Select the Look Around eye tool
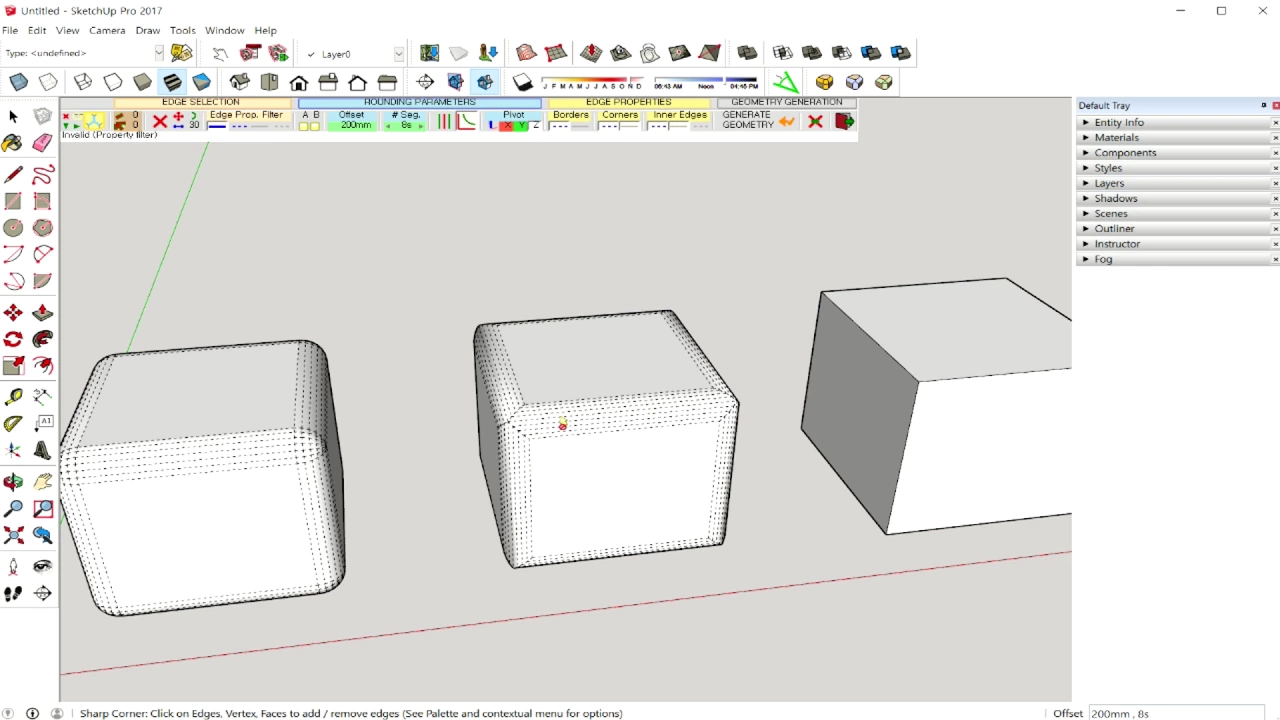The image size is (1280, 720). pyautogui.click(x=42, y=567)
